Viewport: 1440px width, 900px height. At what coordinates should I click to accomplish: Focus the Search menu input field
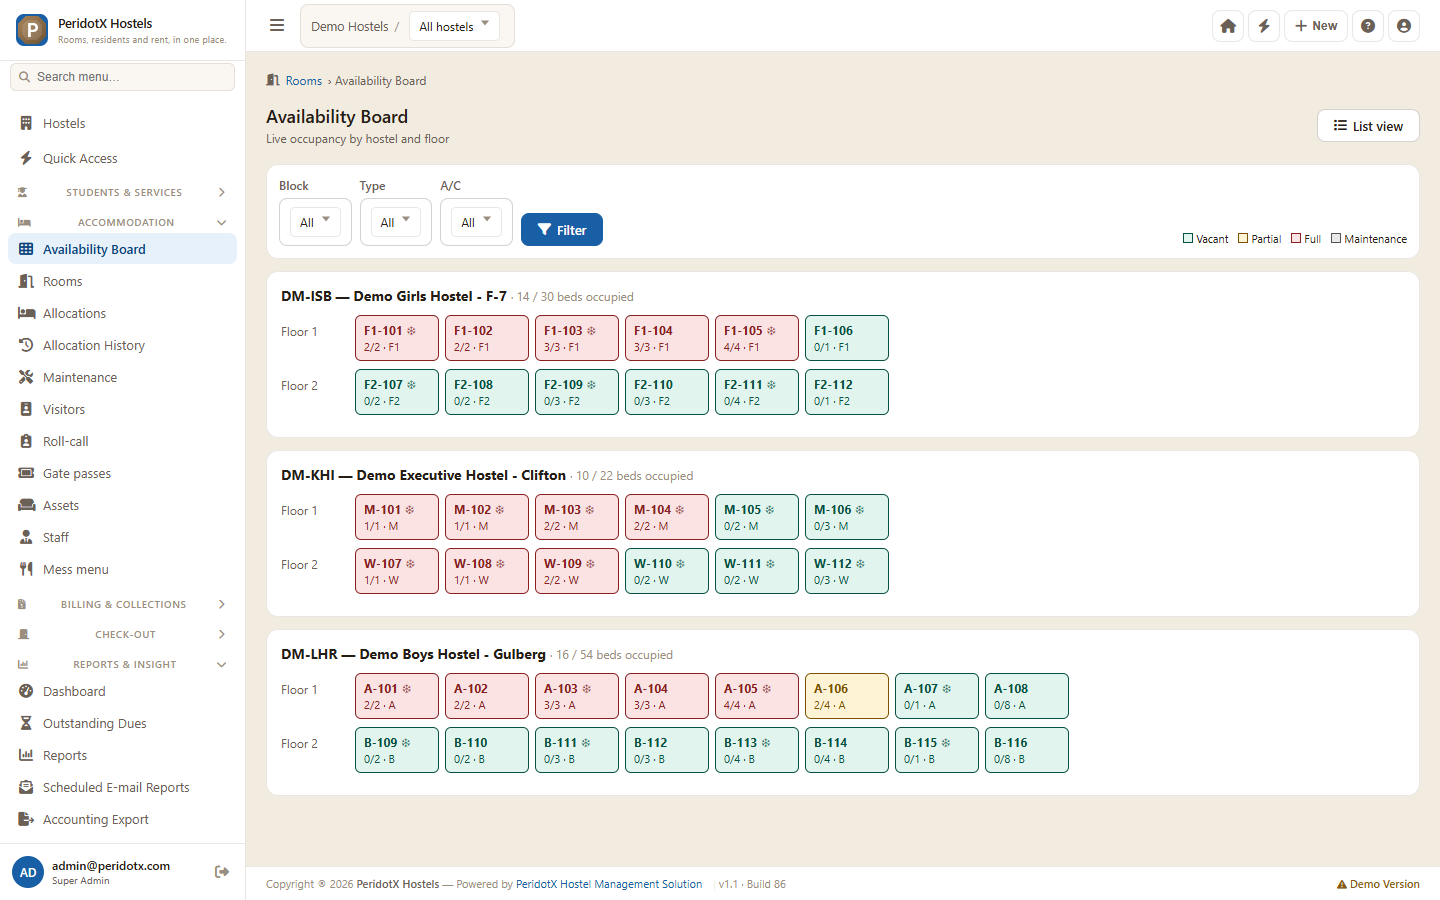pyautogui.click(x=122, y=77)
